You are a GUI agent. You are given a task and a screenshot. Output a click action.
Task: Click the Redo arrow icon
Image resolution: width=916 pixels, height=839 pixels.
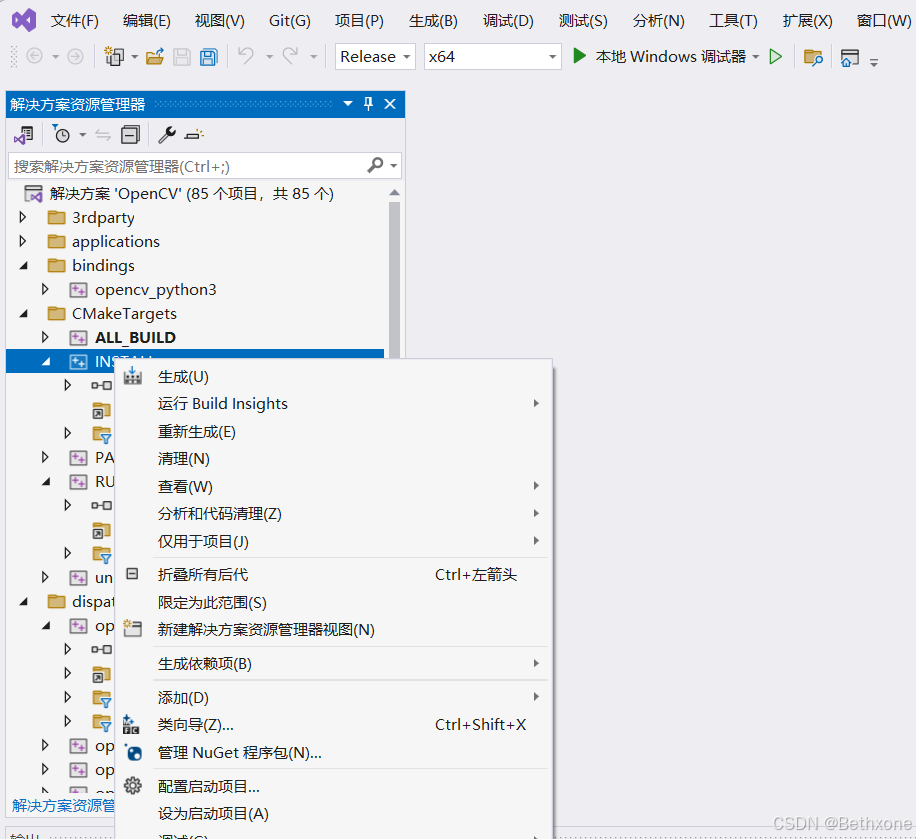[x=290, y=56]
